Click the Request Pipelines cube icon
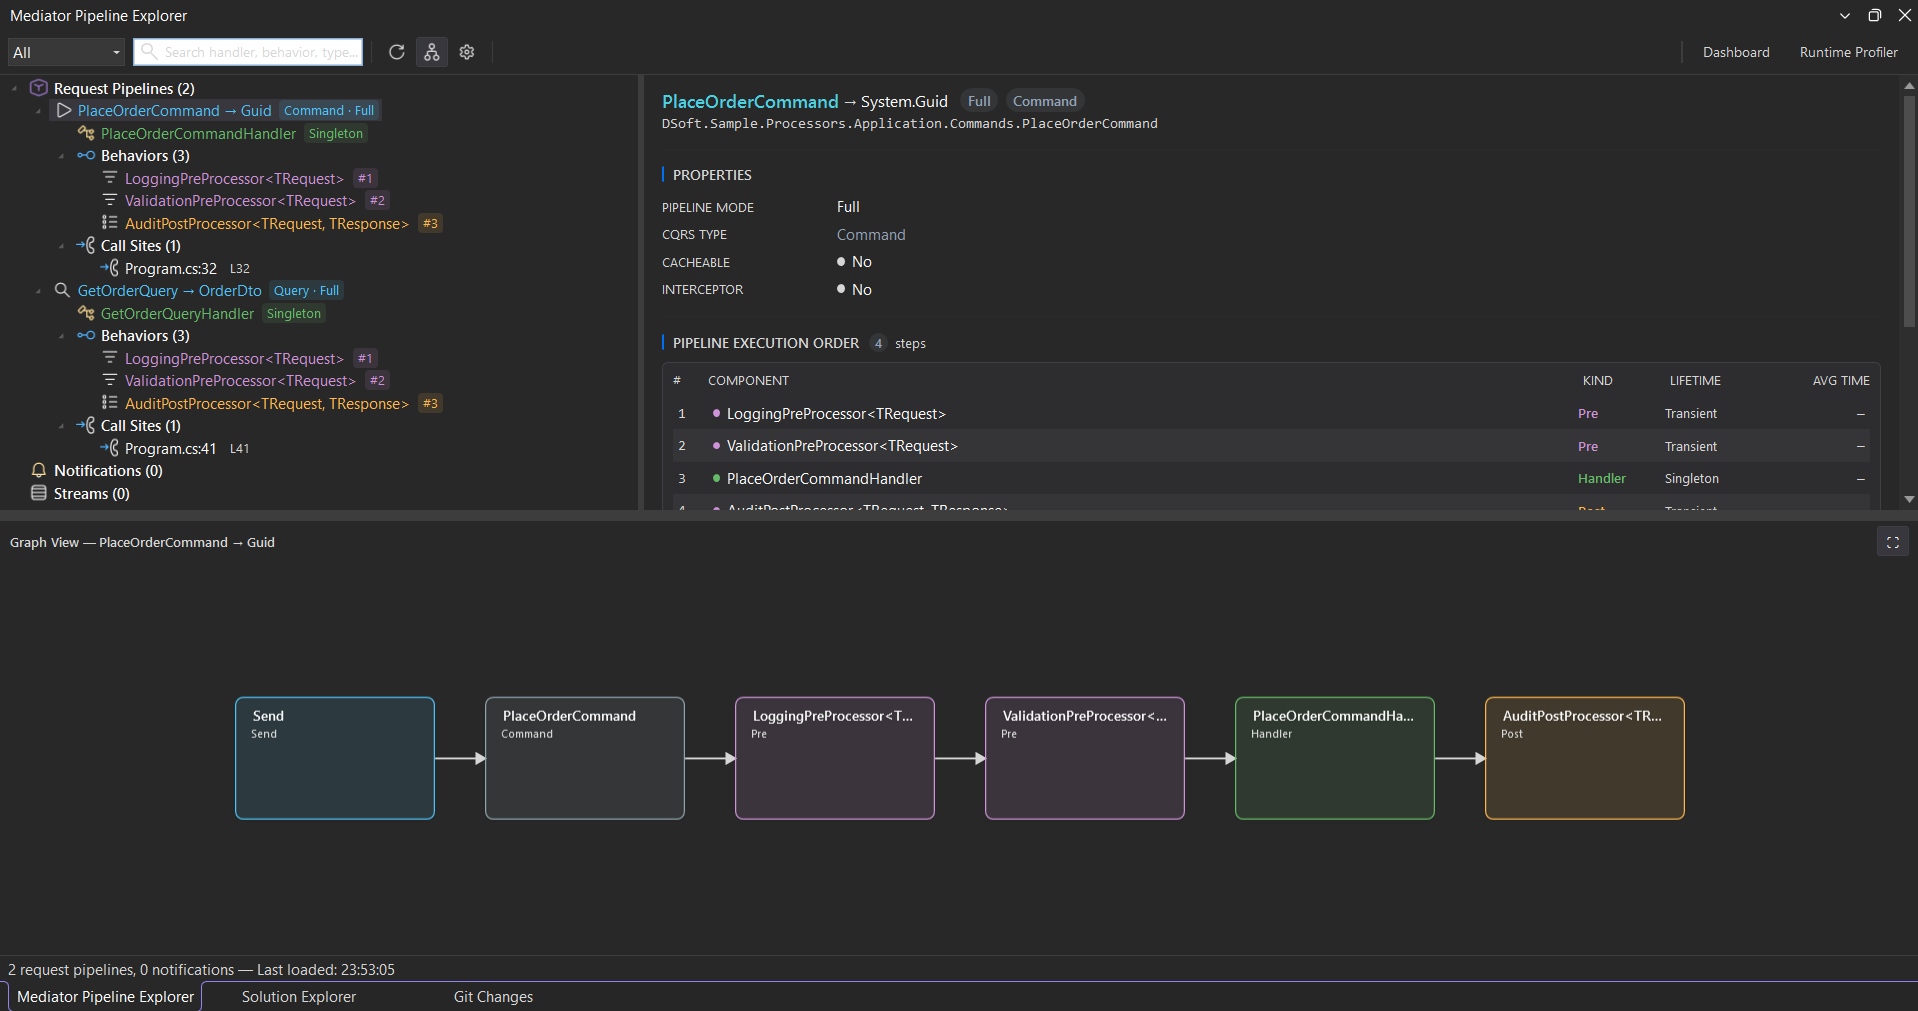 pos(39,88)
